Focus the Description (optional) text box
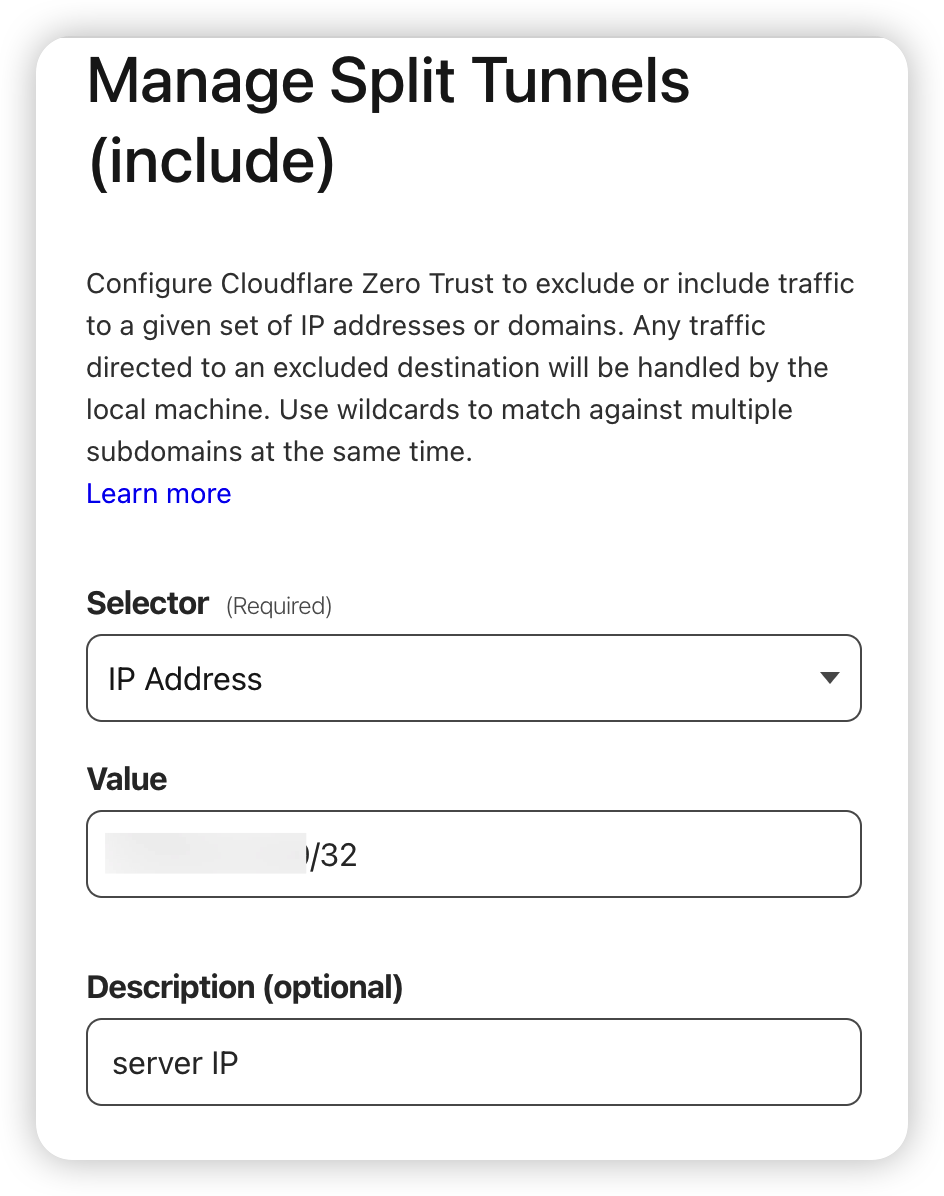This screenshot has width=944, height=1196. (474, 1062)
